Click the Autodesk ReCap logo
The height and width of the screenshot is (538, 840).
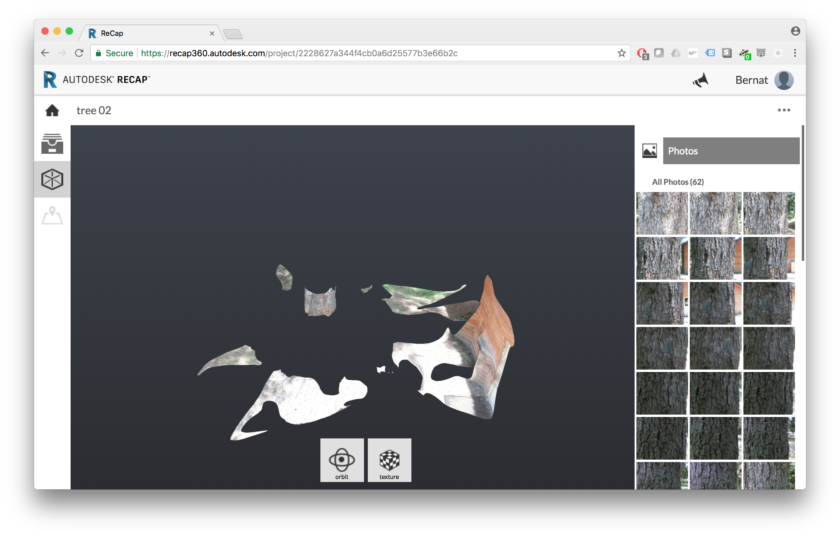click(x=96, y=80)
